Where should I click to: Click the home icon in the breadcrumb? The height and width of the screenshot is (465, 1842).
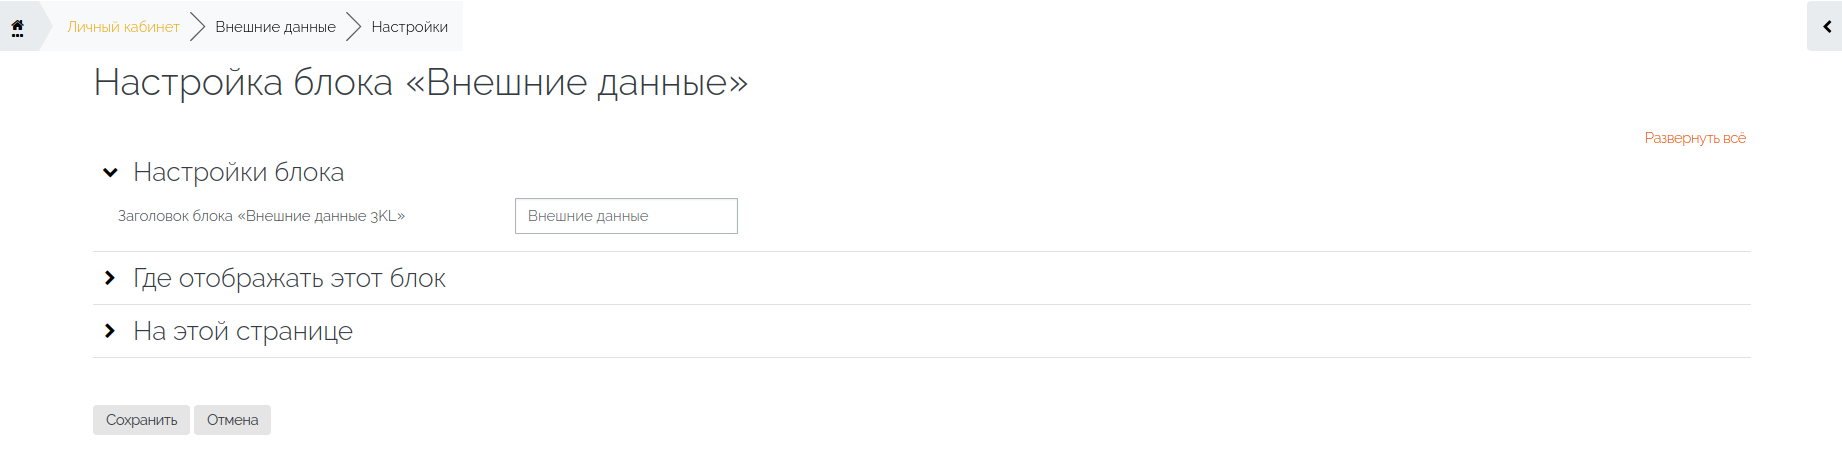click(17, 25)
